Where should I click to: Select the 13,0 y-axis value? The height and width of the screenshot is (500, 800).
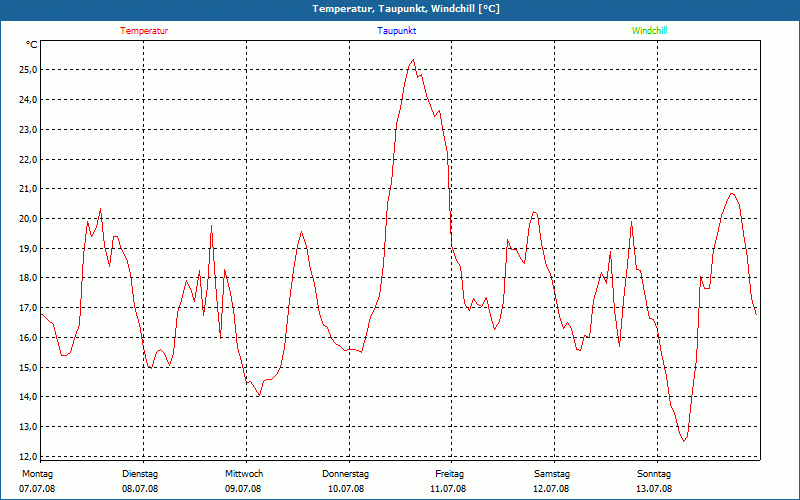coord(29,427)
